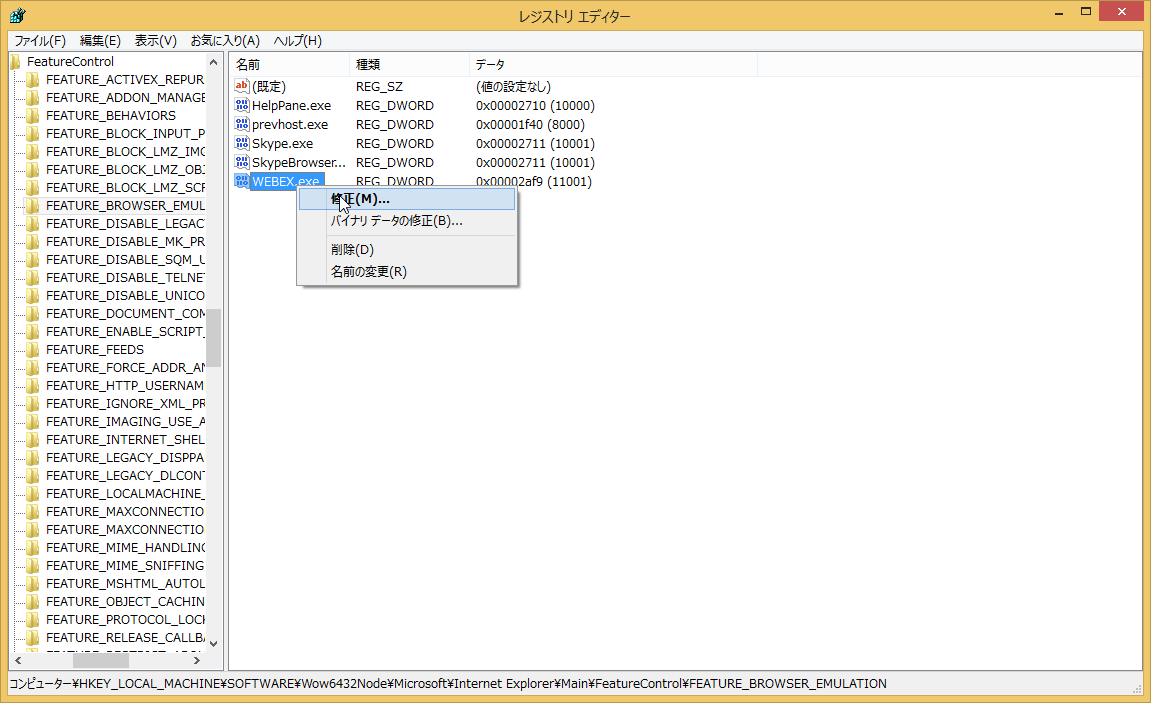Click the FEATURE_BROWSER_EMUL folder icon
Viewport: 1151px width, 703px height.
pyautogui.click(x=32, y=205)
